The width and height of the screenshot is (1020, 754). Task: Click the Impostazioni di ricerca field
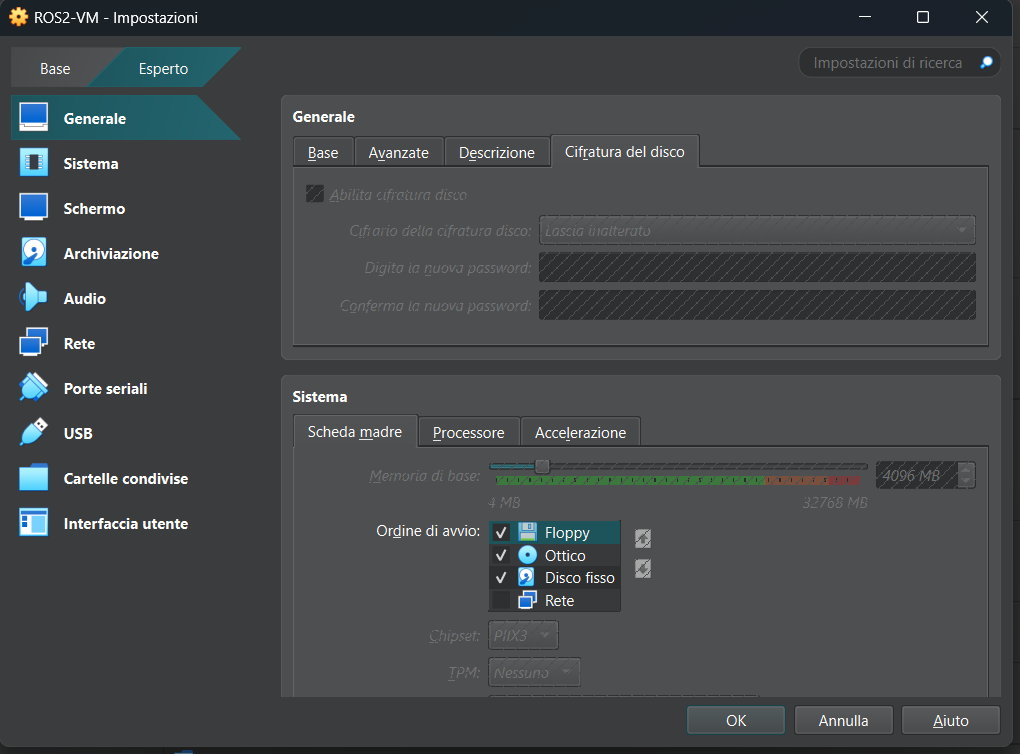(888, 62)
